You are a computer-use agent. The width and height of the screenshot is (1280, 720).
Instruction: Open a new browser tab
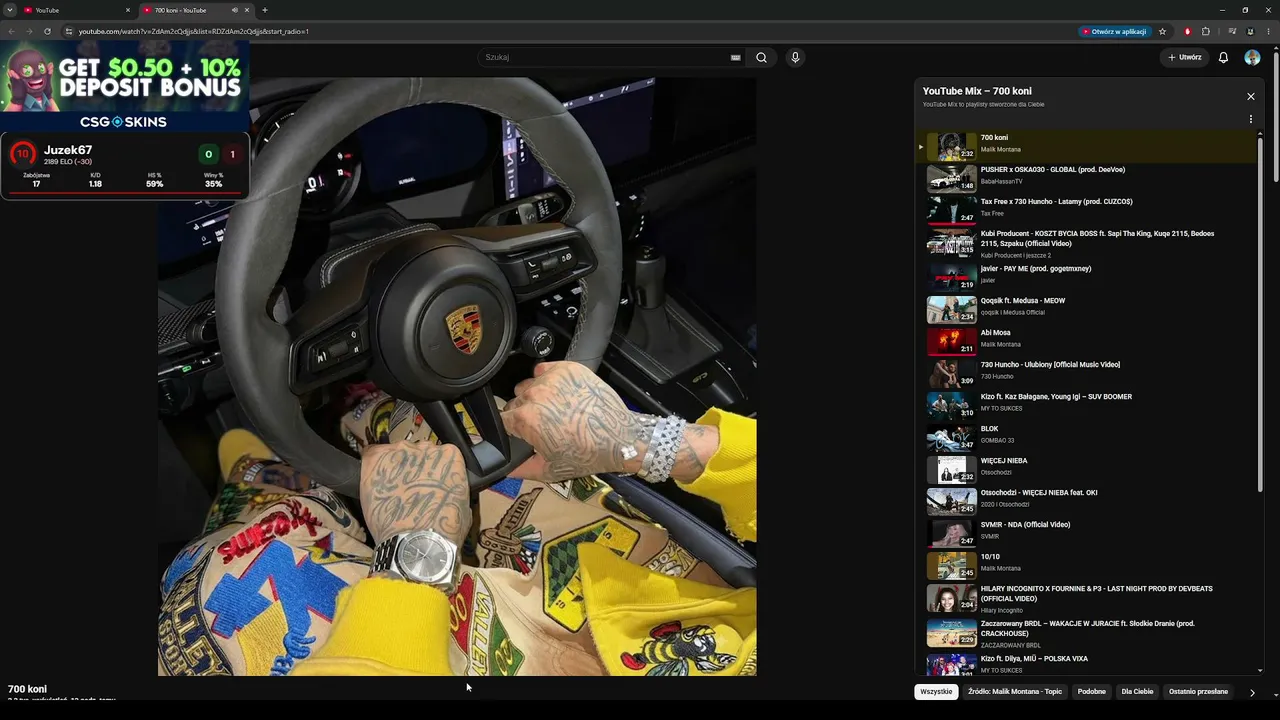tap(265, 10)
